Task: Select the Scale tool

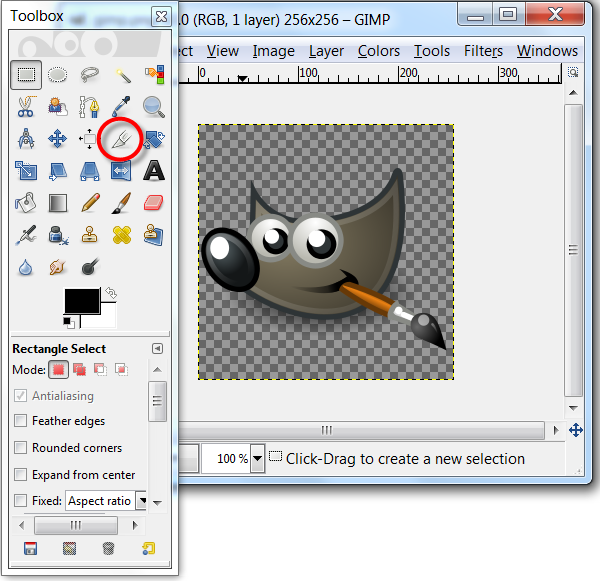Action: coord(26,171)
